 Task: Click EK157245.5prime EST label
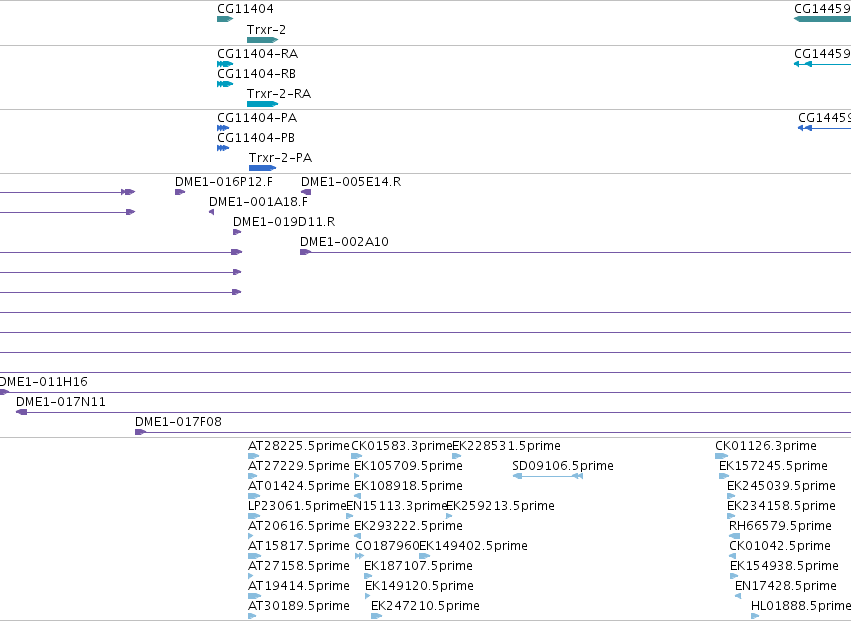pyautogui.click(x=773, y=466)
